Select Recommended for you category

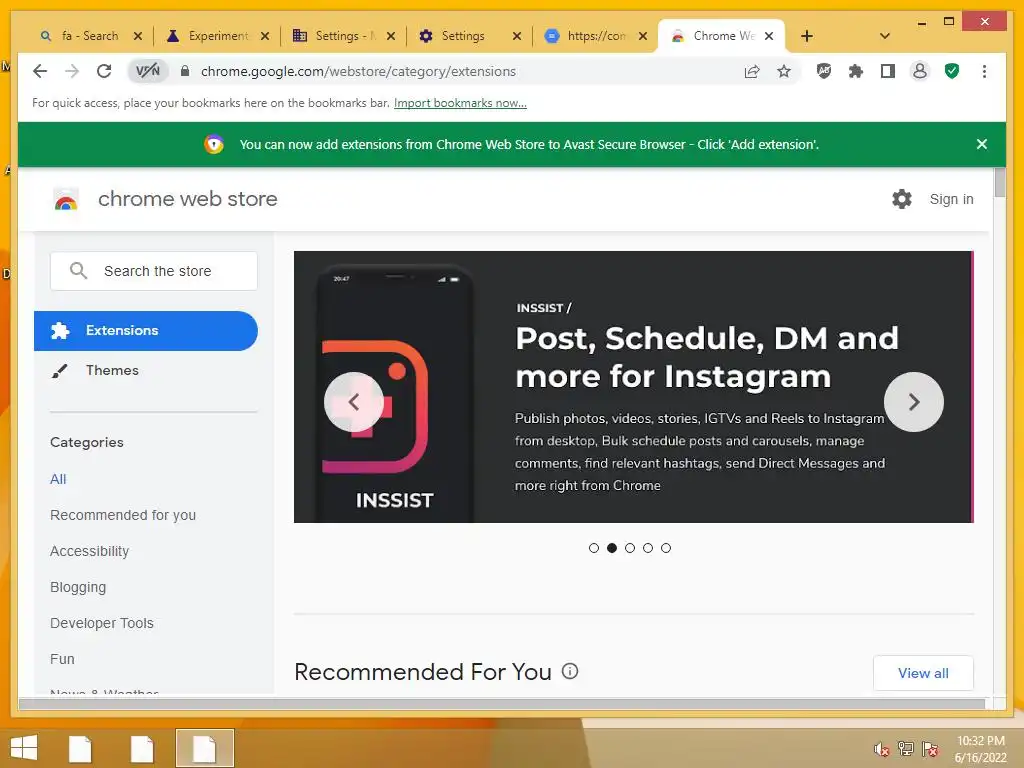click(x=123, y=515)
